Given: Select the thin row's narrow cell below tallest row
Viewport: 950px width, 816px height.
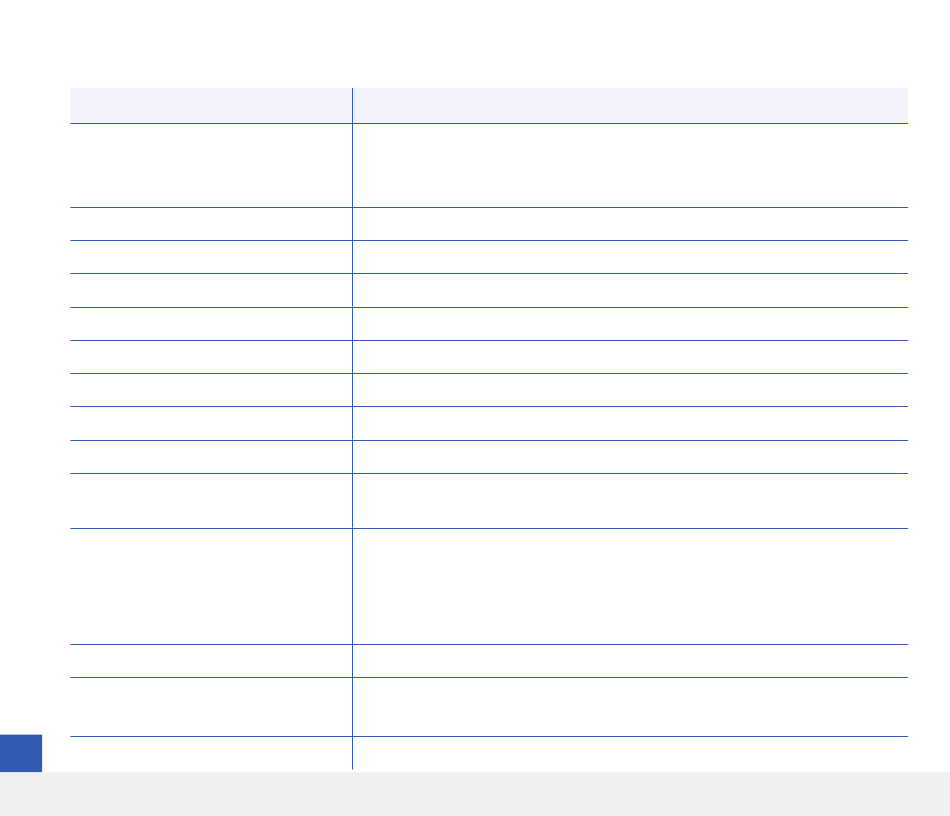Looking at the screenshot, I should click(211, 661).
